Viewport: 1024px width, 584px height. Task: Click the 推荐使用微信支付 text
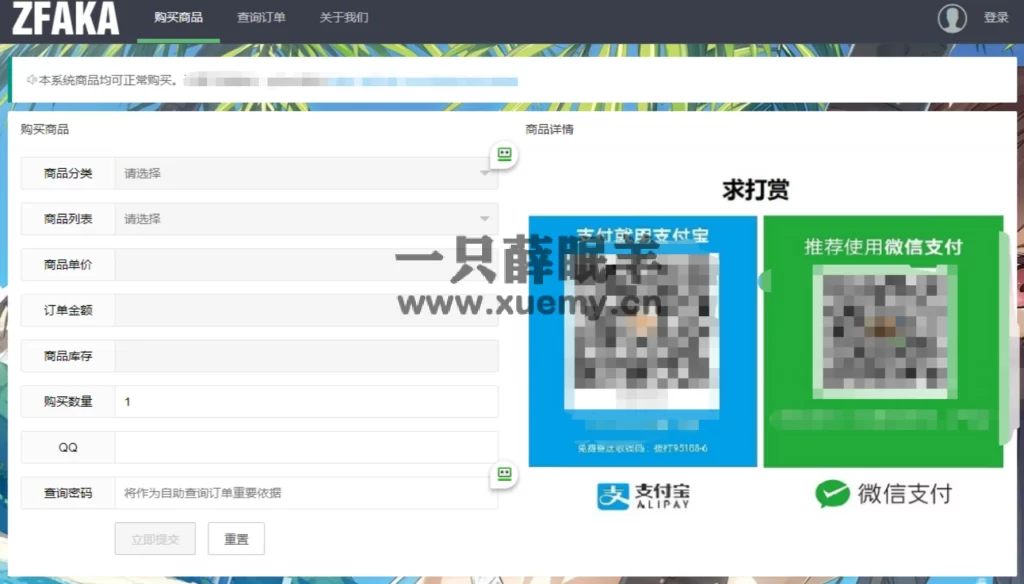click(883, 247)
